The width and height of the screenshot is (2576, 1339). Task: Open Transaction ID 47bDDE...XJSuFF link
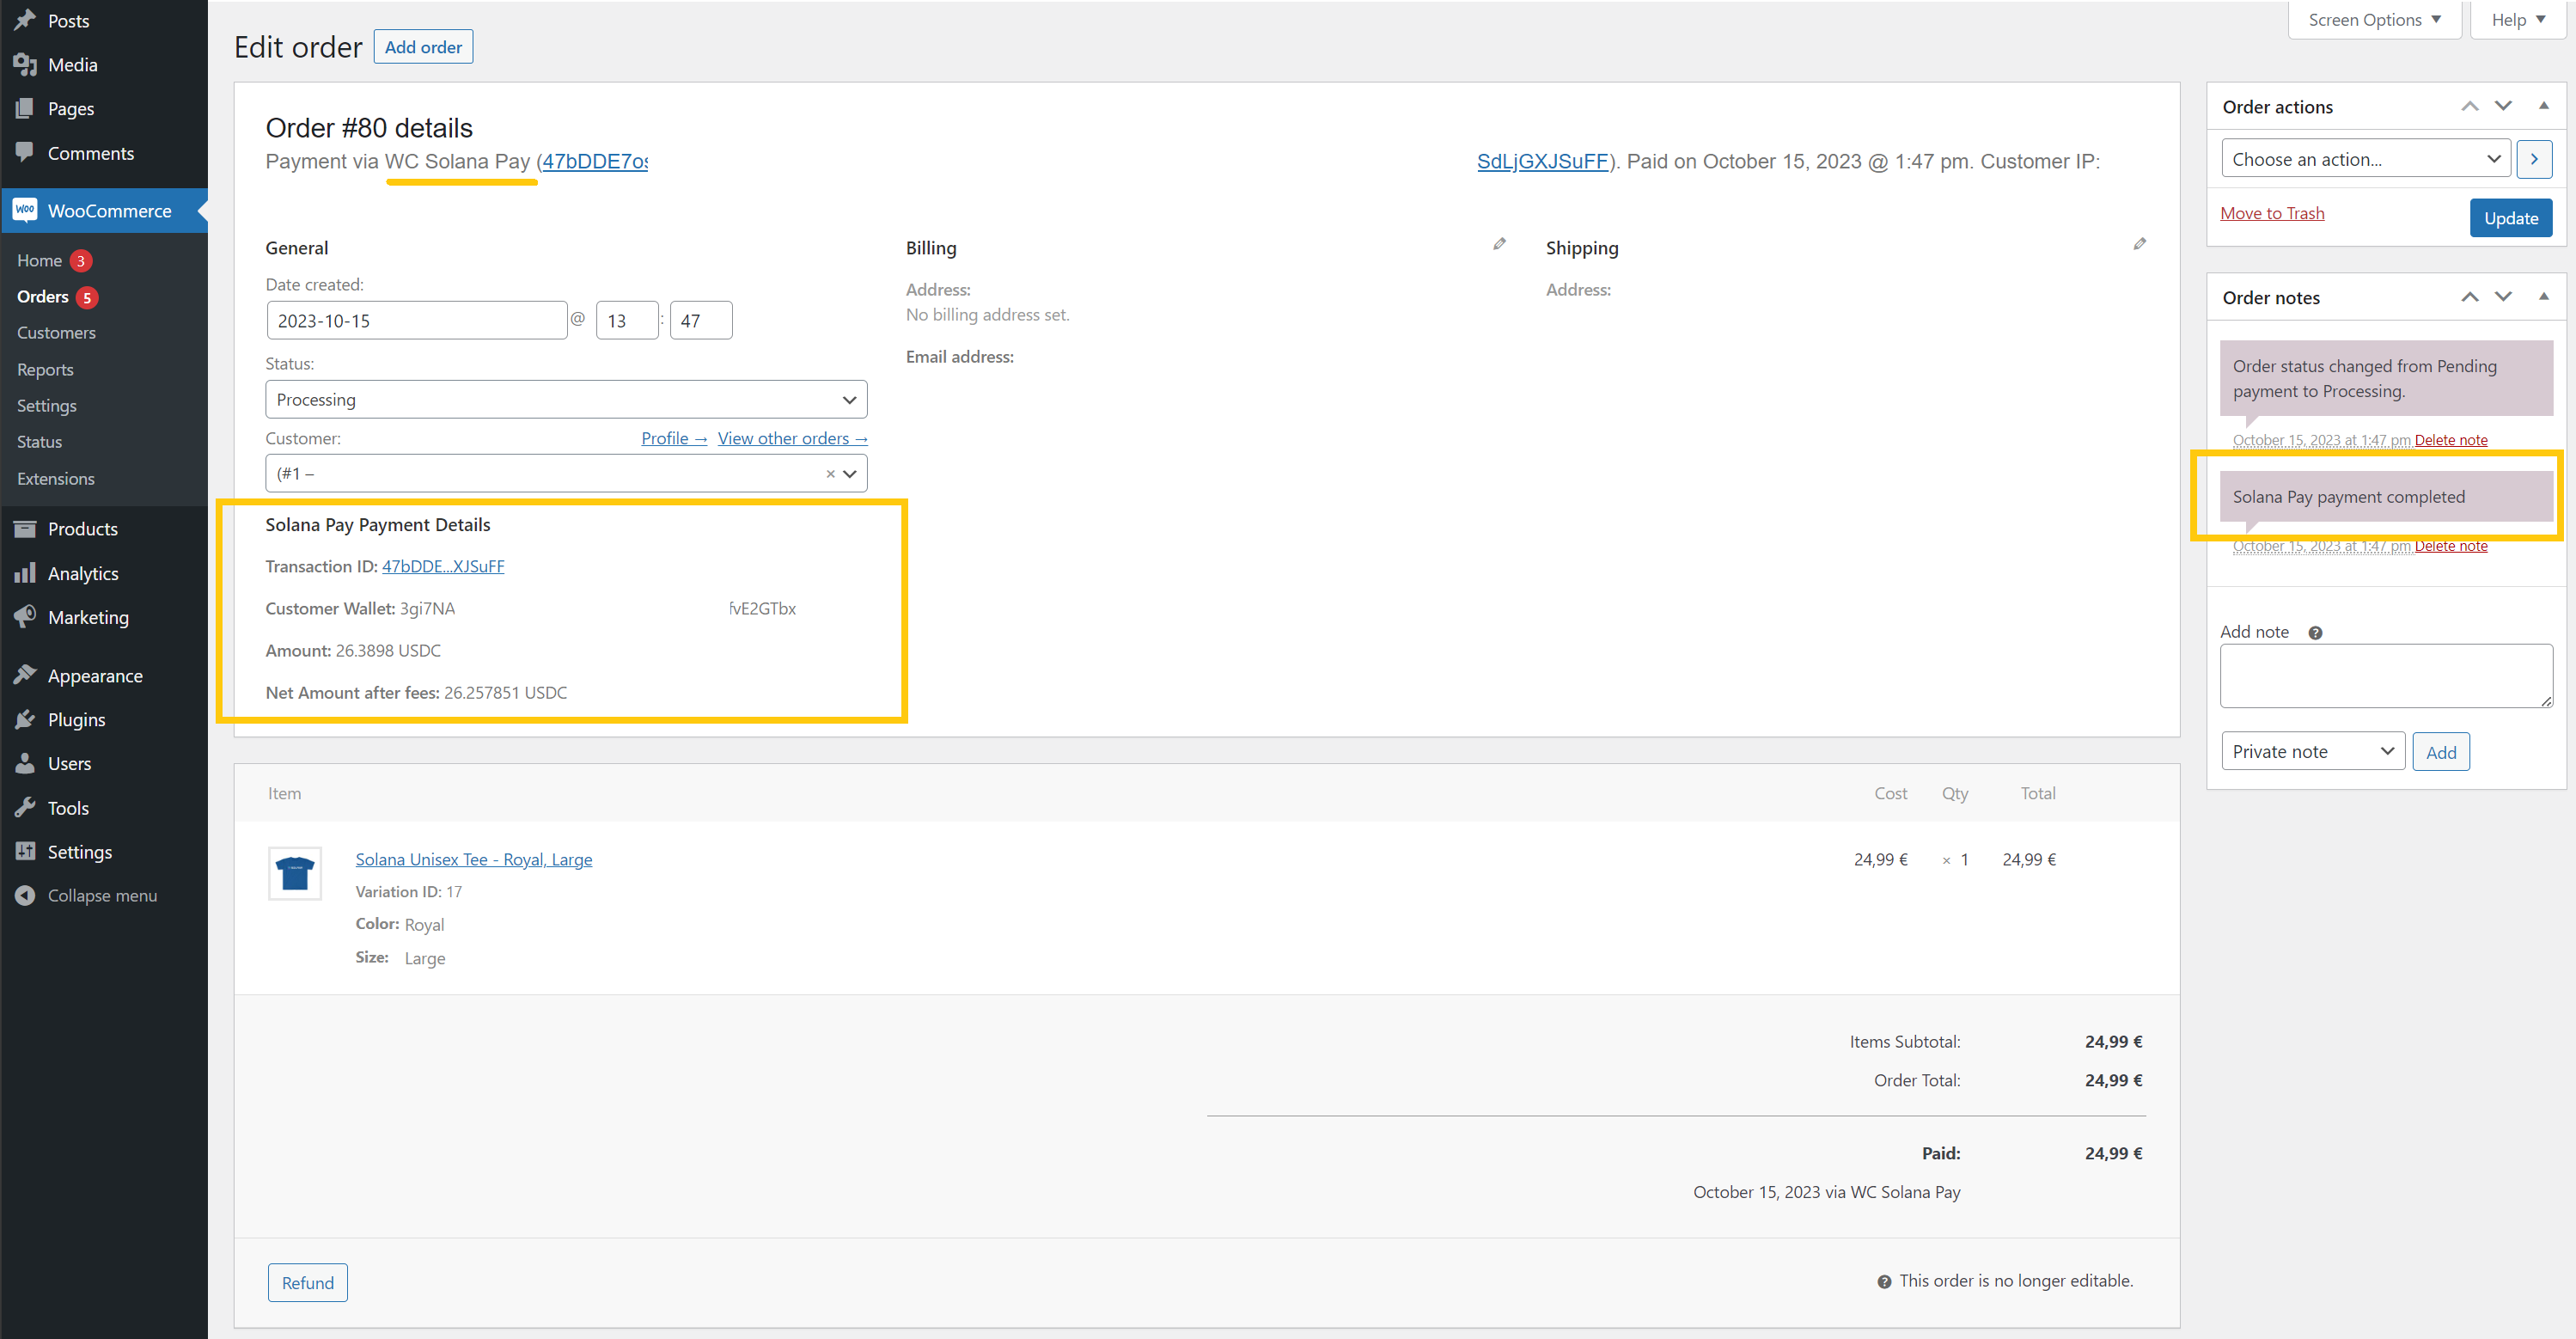443,566
